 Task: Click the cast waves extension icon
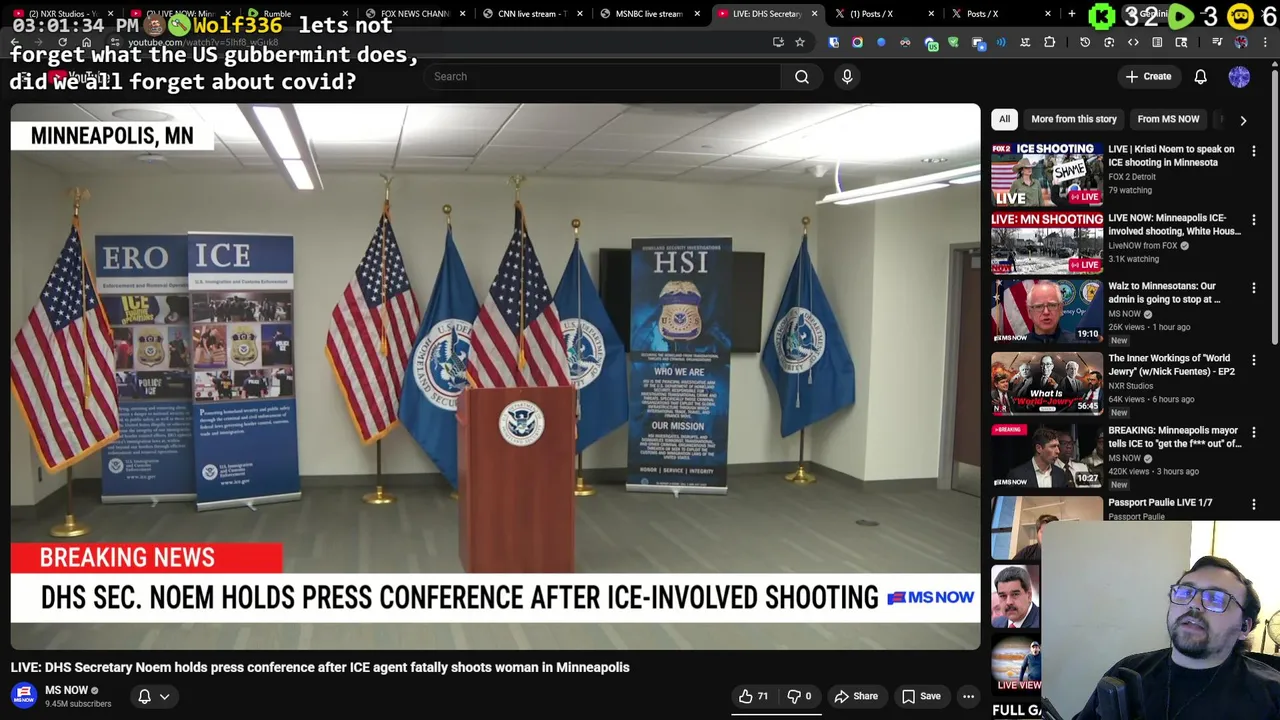1001,42
